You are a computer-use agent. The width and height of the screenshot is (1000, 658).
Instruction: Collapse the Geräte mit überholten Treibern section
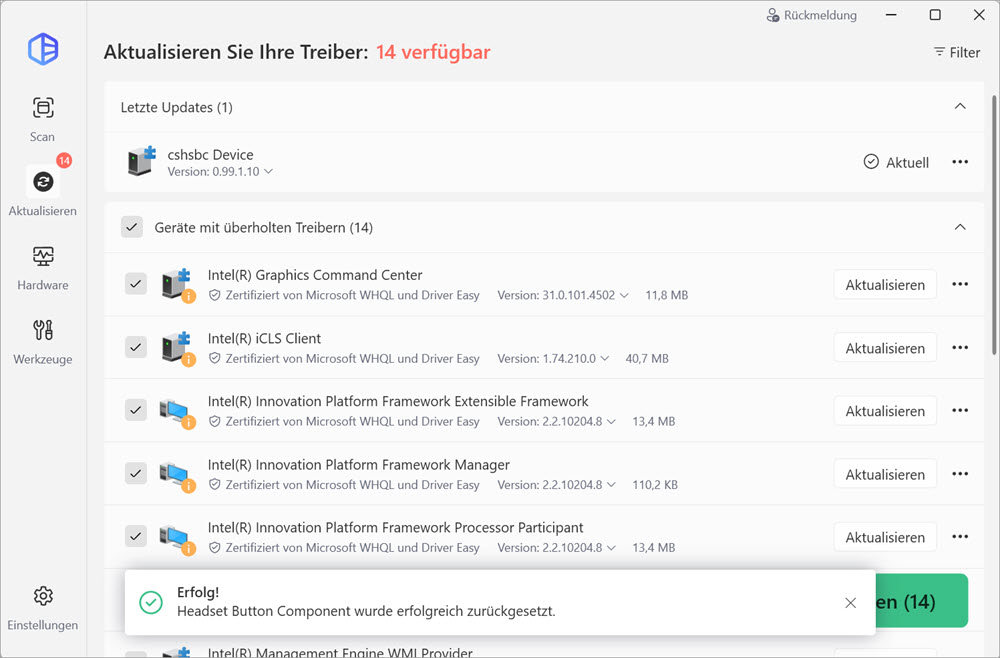point(960,227)
